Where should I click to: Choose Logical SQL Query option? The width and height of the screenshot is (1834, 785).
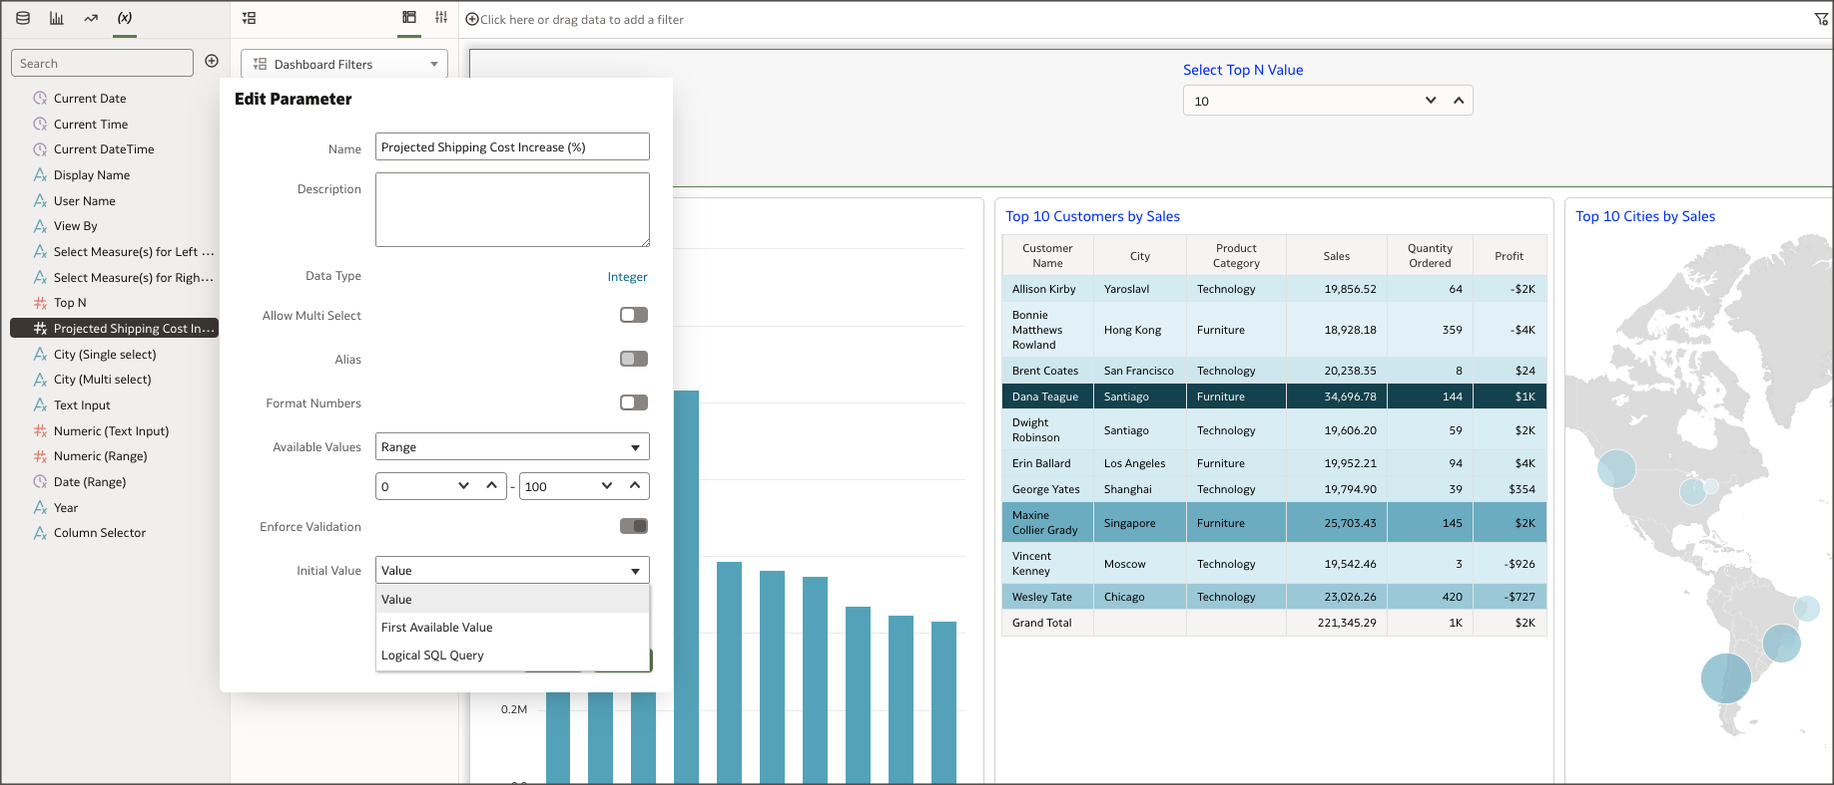pyautogui.click(x=432, y=655)
